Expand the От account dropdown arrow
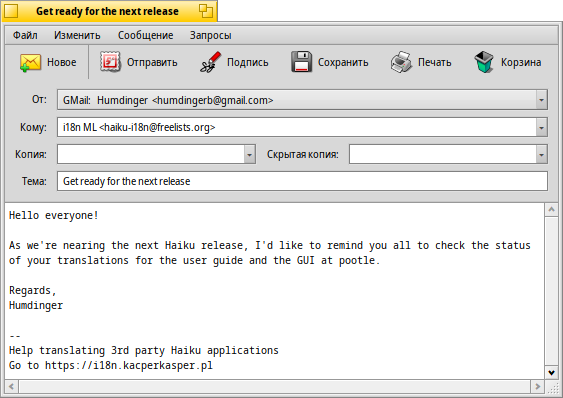563x398 pixels. pos(541,100)
